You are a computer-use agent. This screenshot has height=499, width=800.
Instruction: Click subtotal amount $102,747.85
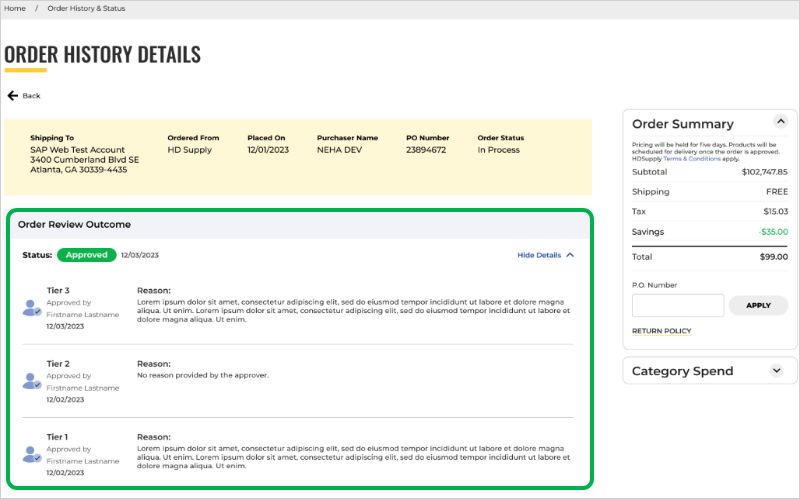click(x=764, y=171)
